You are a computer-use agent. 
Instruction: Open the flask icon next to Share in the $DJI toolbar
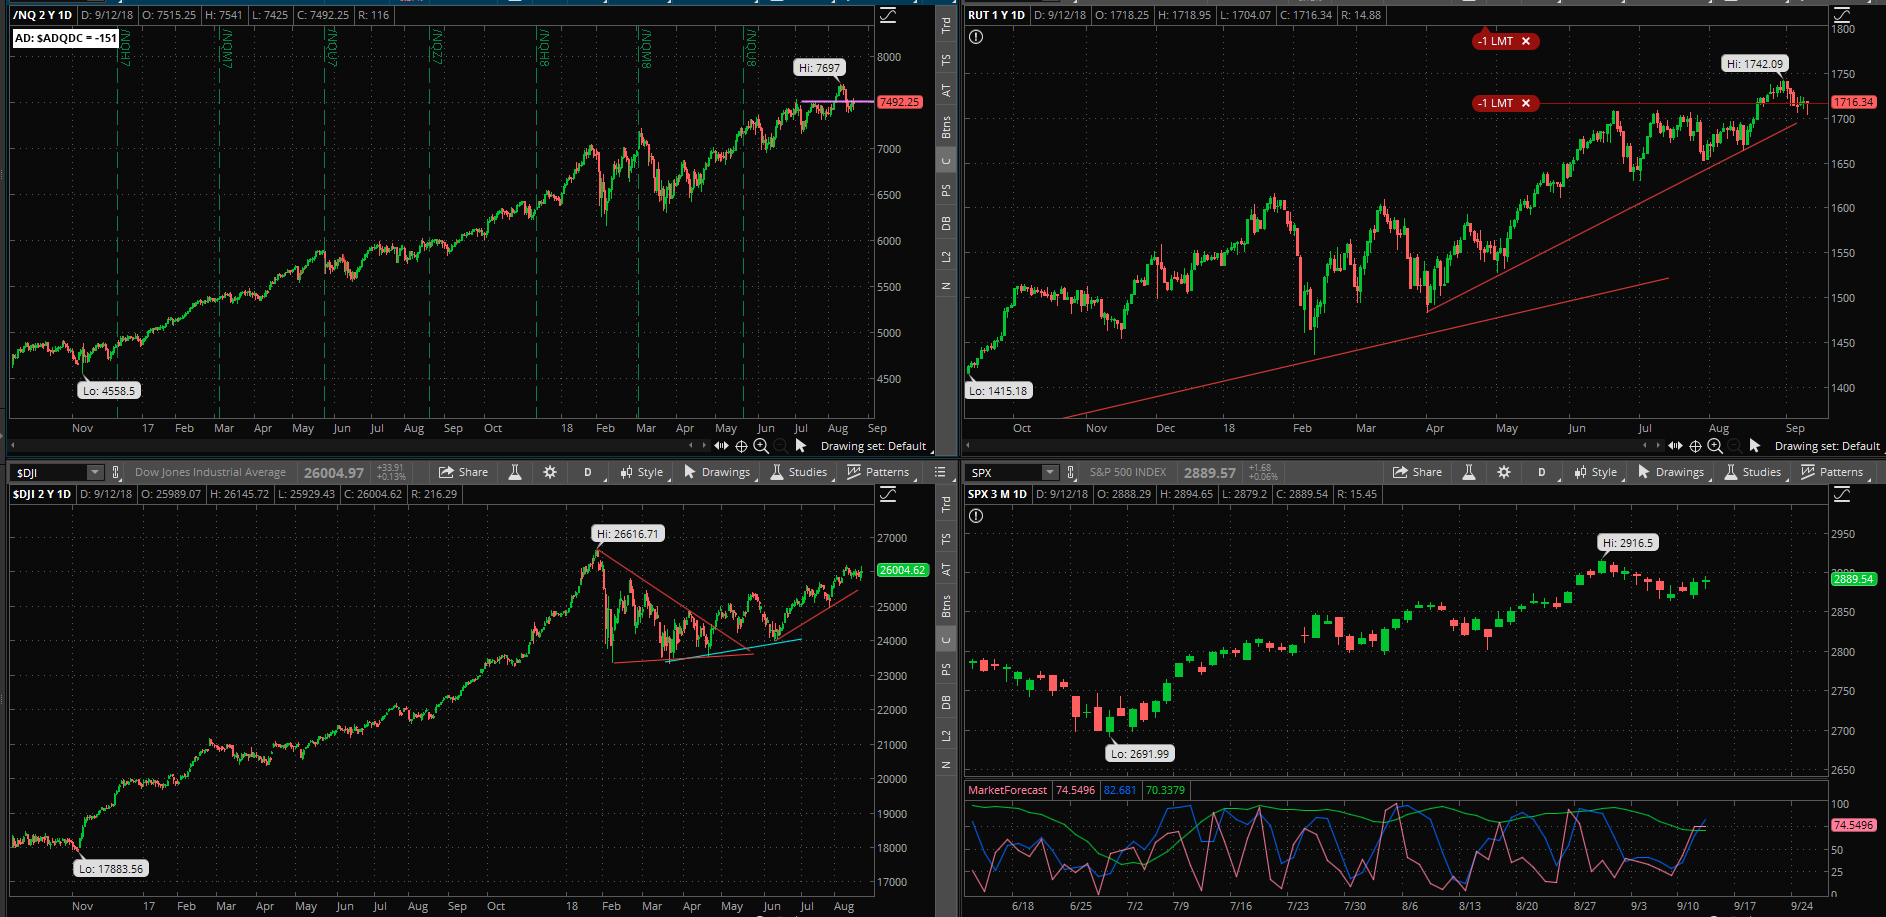[515, 472]
